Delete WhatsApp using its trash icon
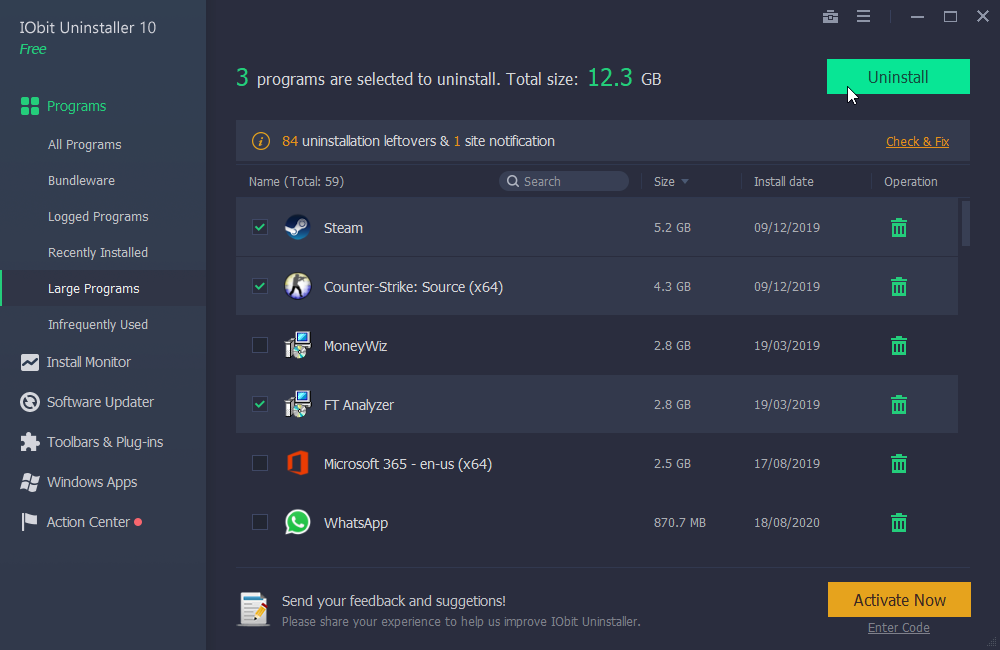 899,522
